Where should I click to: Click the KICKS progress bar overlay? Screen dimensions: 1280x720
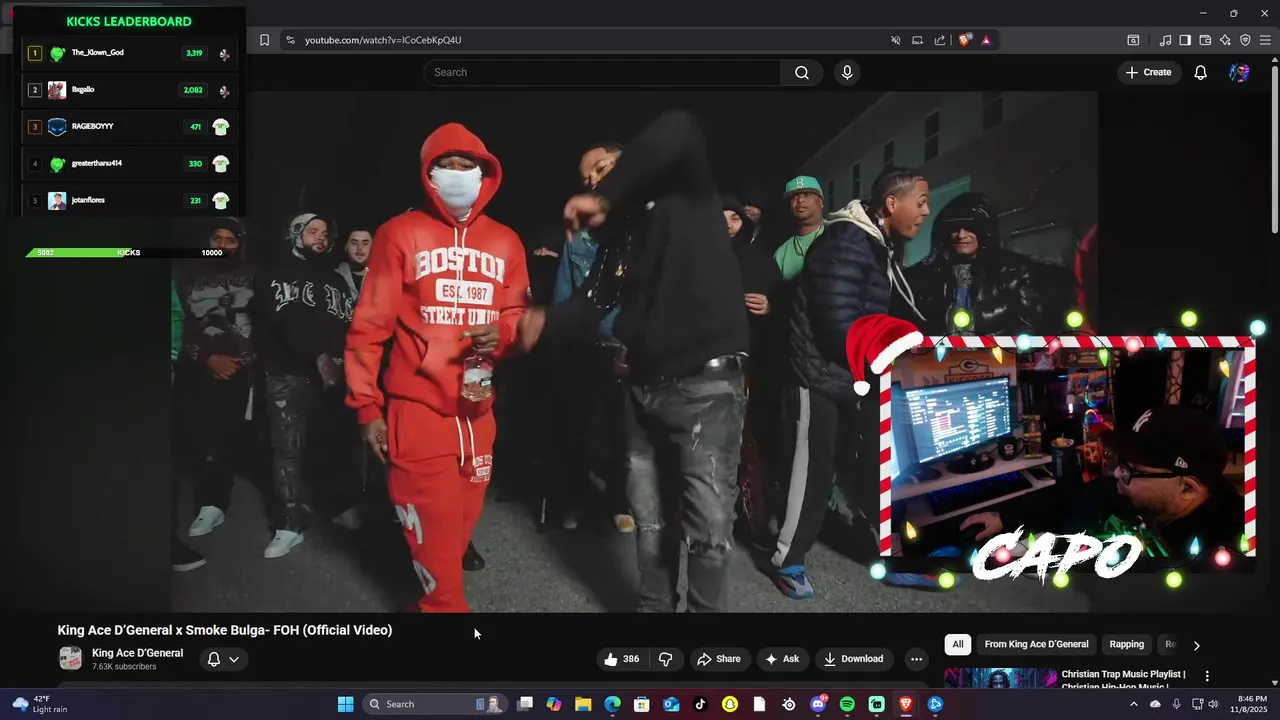point(128,253)
